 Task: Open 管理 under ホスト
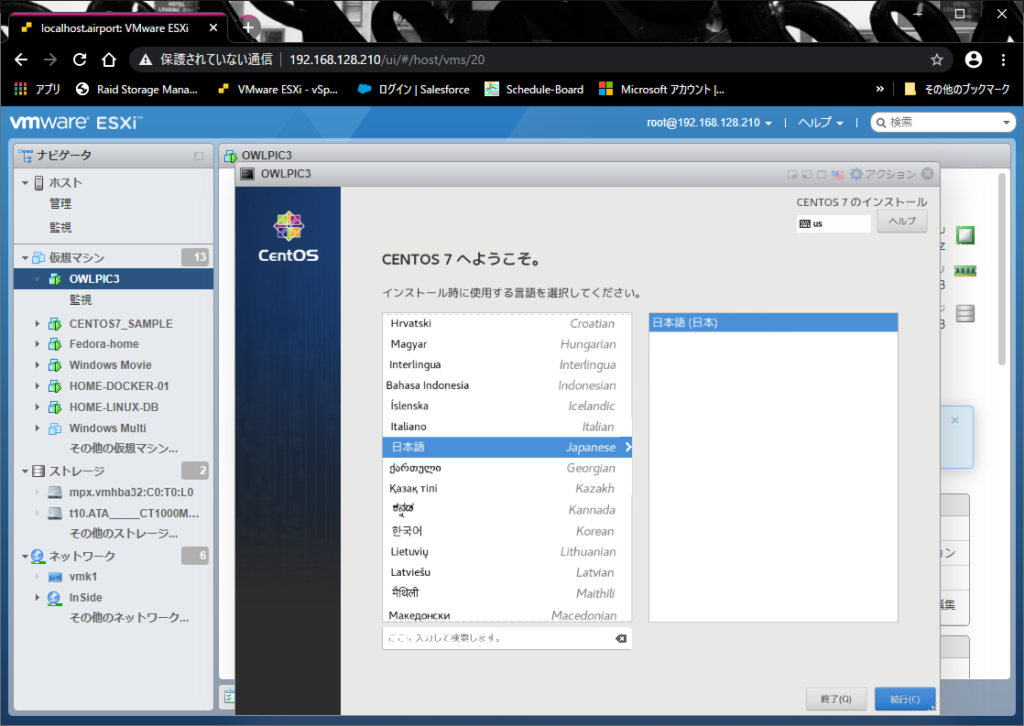point(61,204)
